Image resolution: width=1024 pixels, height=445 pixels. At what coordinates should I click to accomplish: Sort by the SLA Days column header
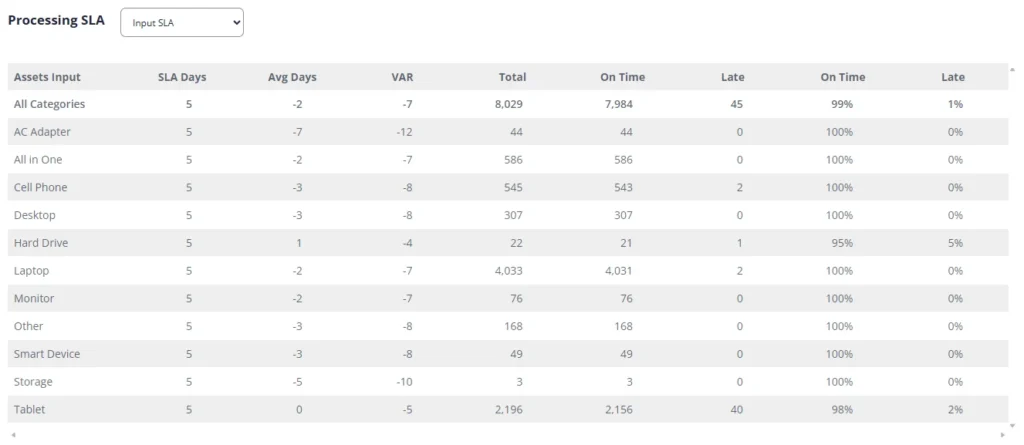(182, 77)
